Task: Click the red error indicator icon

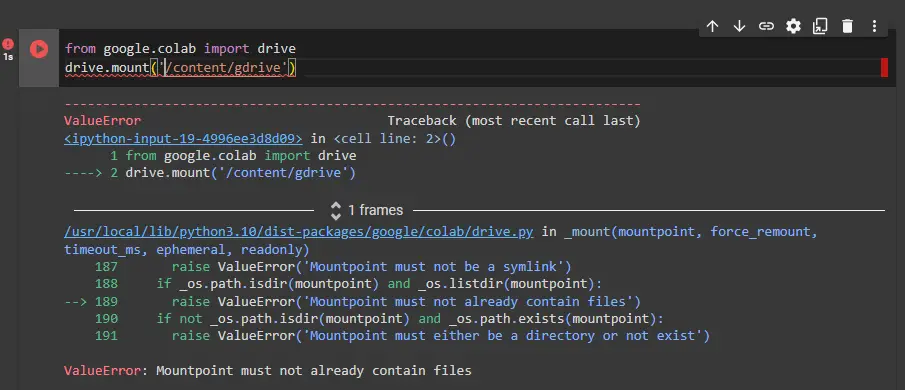Action: pyautogui.click(x=8, y=44)
